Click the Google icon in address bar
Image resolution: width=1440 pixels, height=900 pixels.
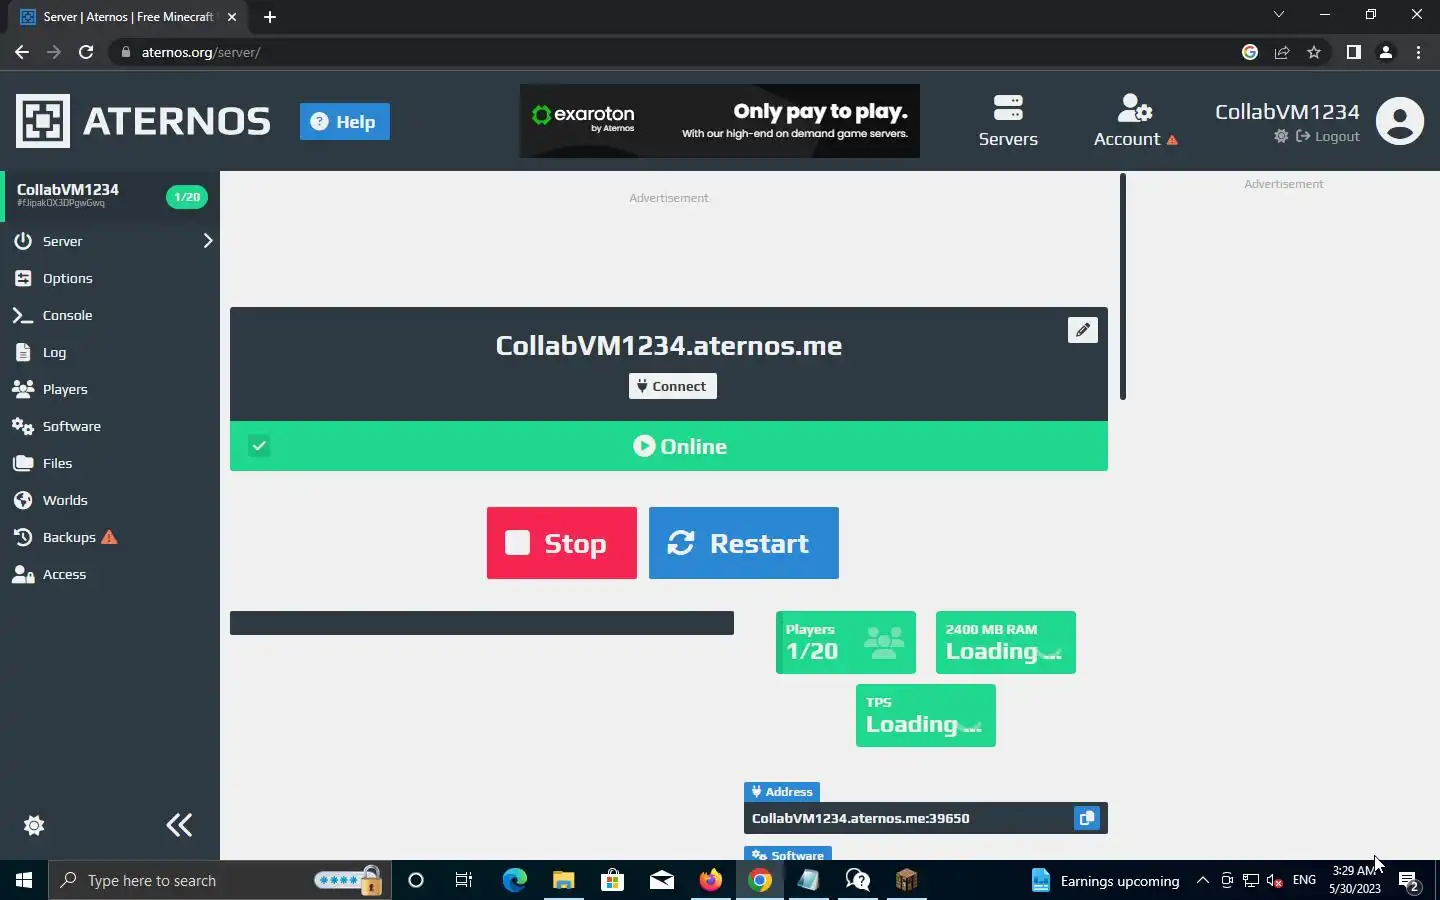tap(1250, 52)
